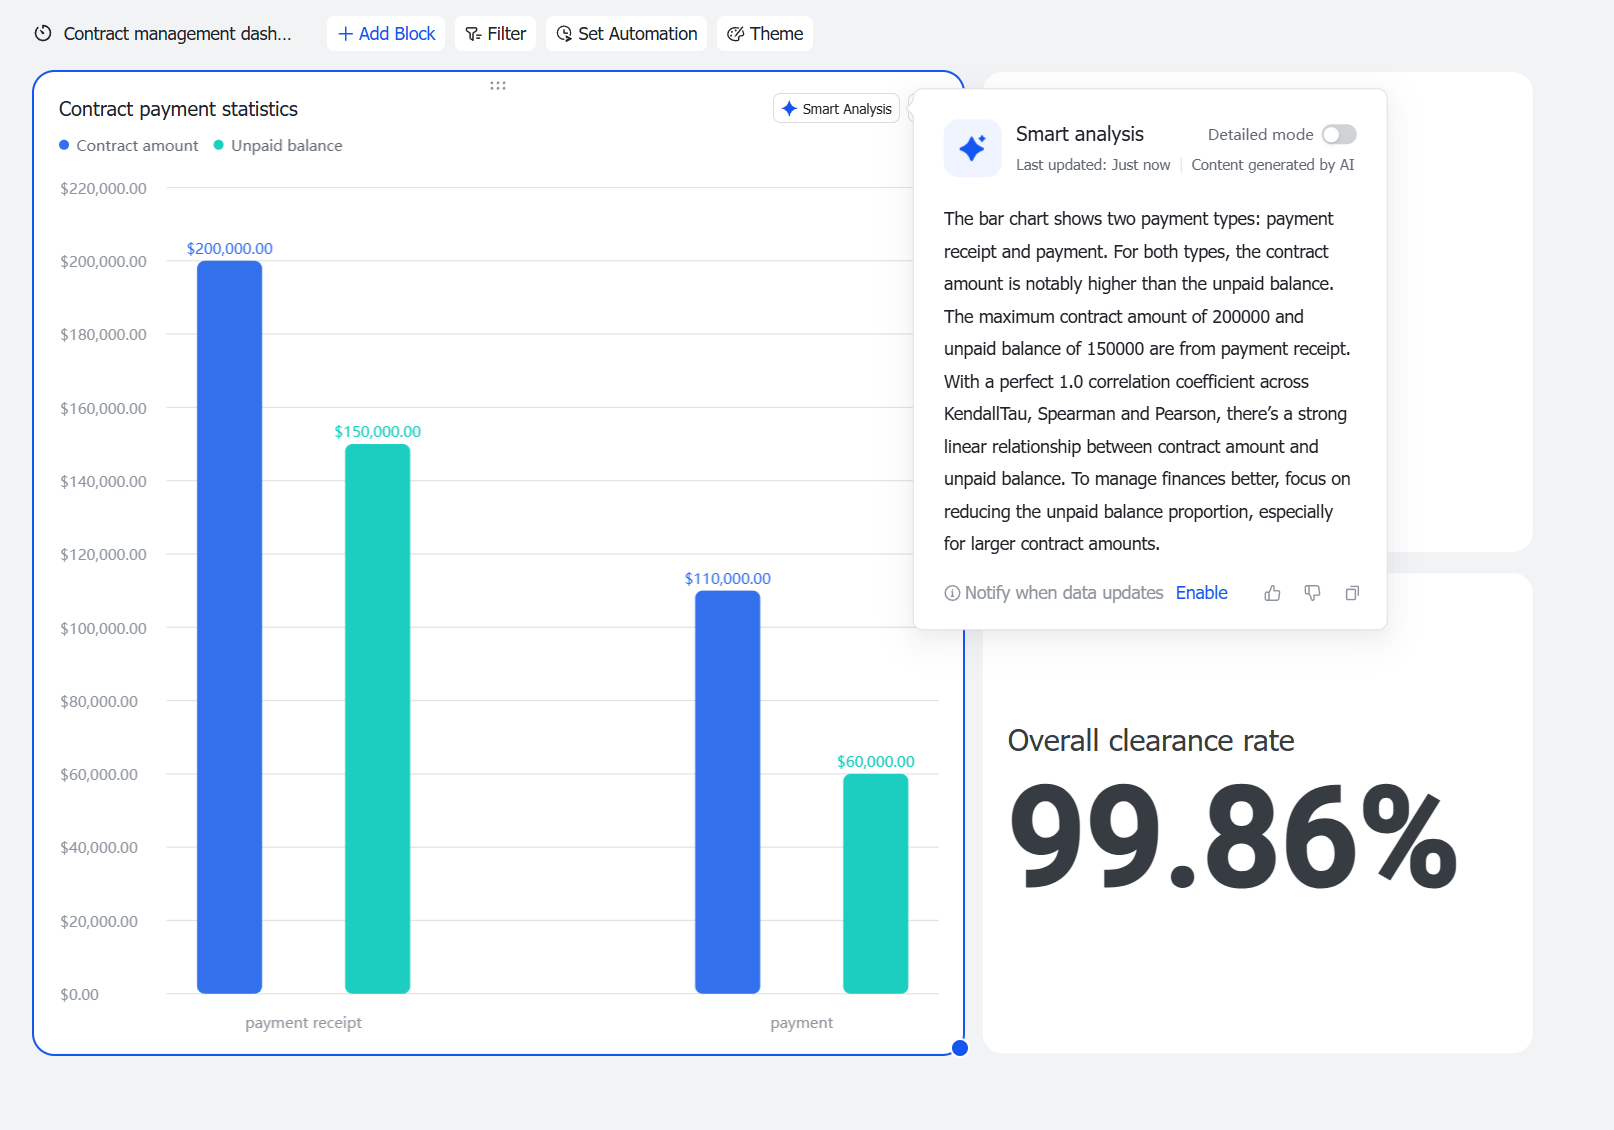The width and height of the screenshot is (1614, 1130).
Task: Open Set Automation
Action: tap(626, 34)
